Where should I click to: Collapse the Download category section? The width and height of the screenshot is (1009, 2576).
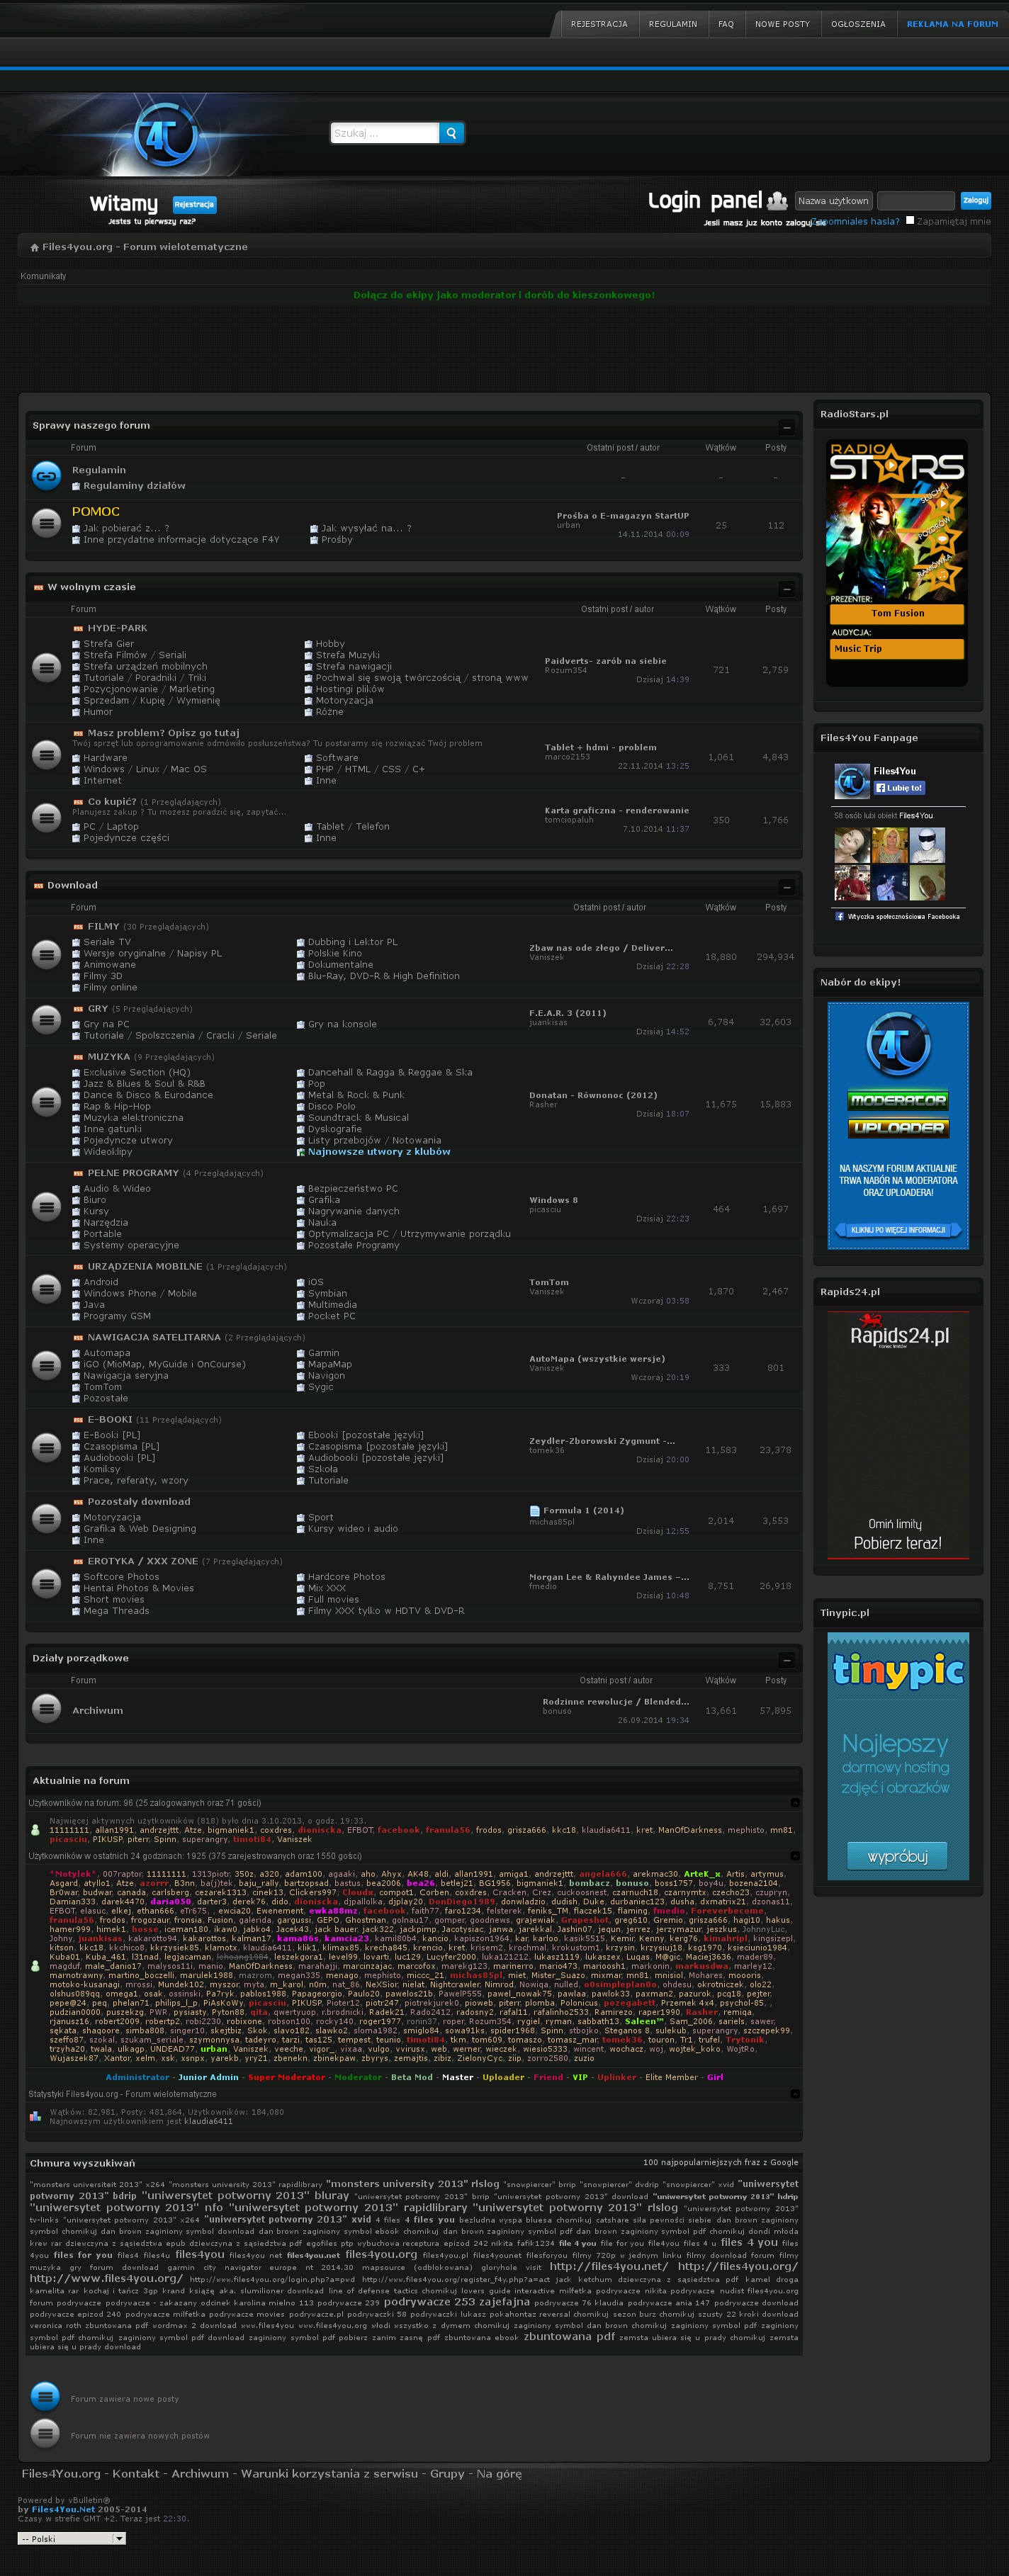coord(786,886)
